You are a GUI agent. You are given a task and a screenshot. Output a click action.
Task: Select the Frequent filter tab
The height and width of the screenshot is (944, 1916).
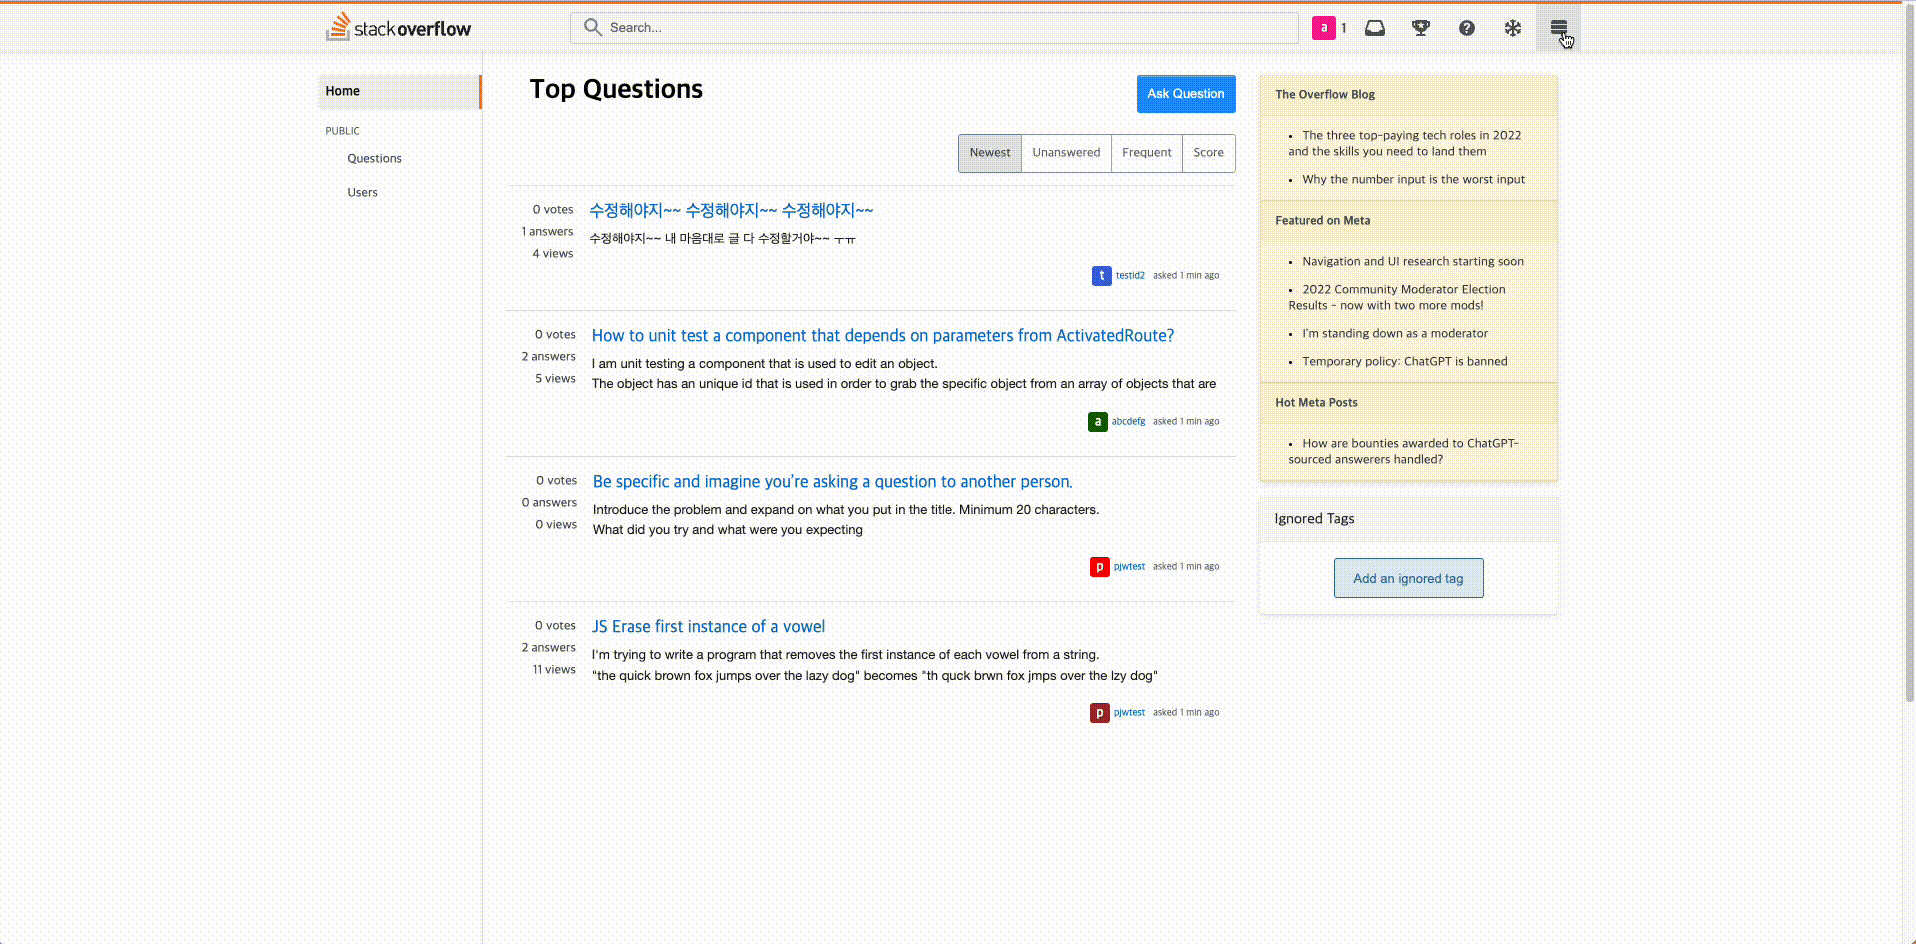click(1146, 153)
